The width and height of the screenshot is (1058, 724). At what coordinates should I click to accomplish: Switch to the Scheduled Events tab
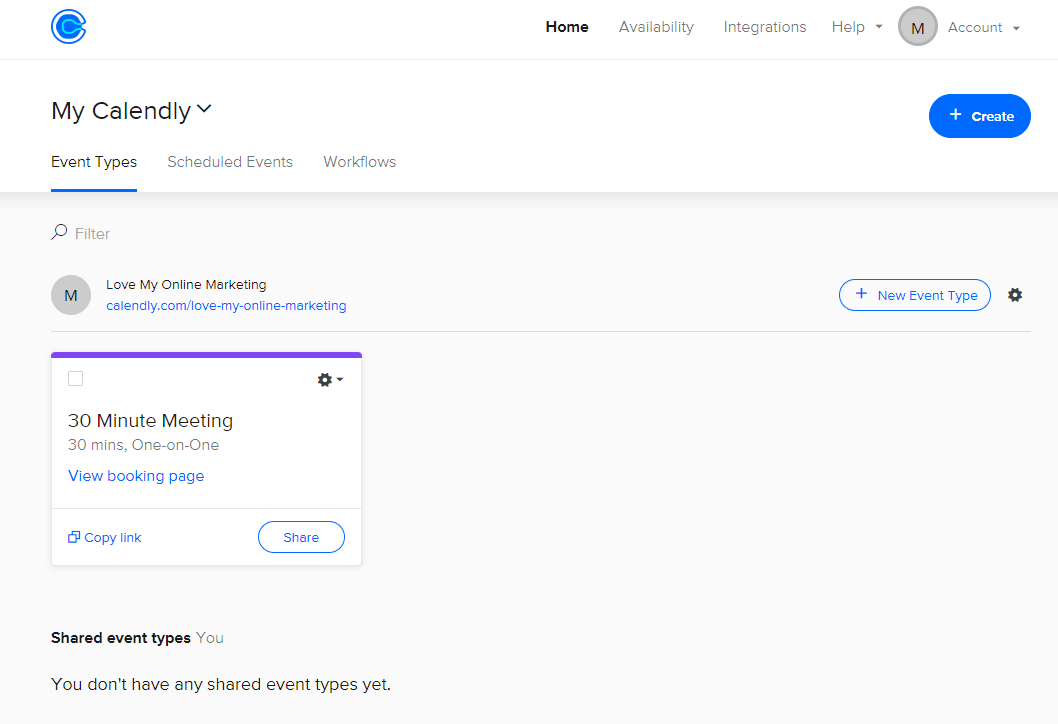pyautogui.click(x=230, y=162)
